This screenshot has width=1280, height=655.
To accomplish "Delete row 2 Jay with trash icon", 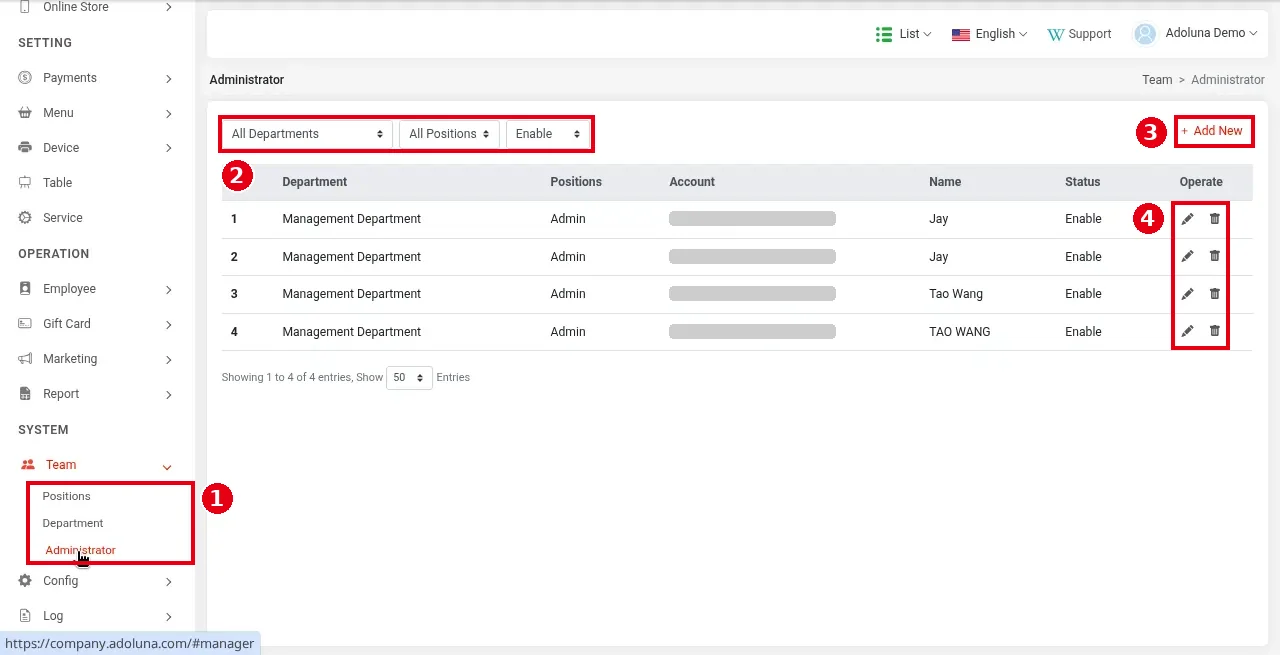I will pyautogui.click(x=1215, y=256).
